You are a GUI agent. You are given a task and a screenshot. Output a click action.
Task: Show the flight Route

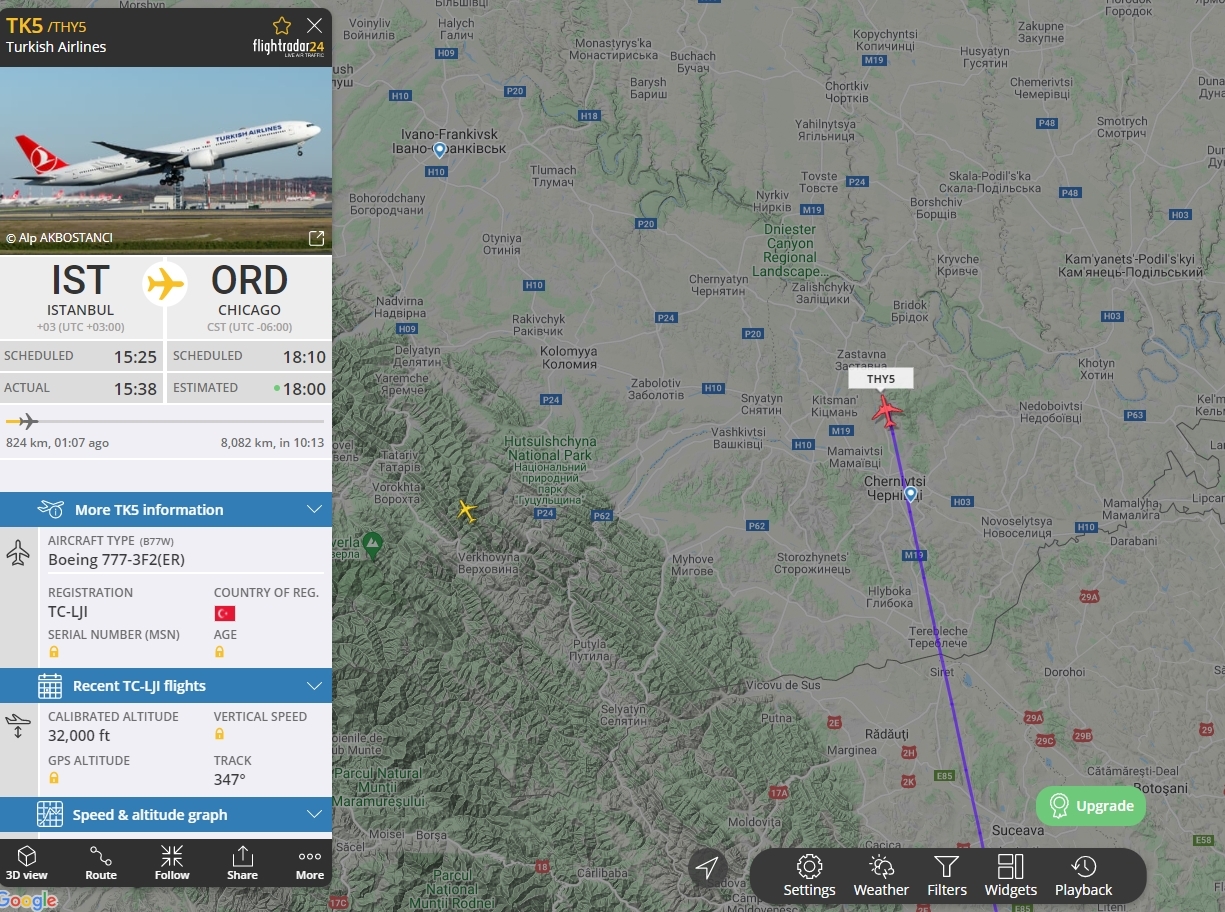pyautogui.click(x=101, y=863)
